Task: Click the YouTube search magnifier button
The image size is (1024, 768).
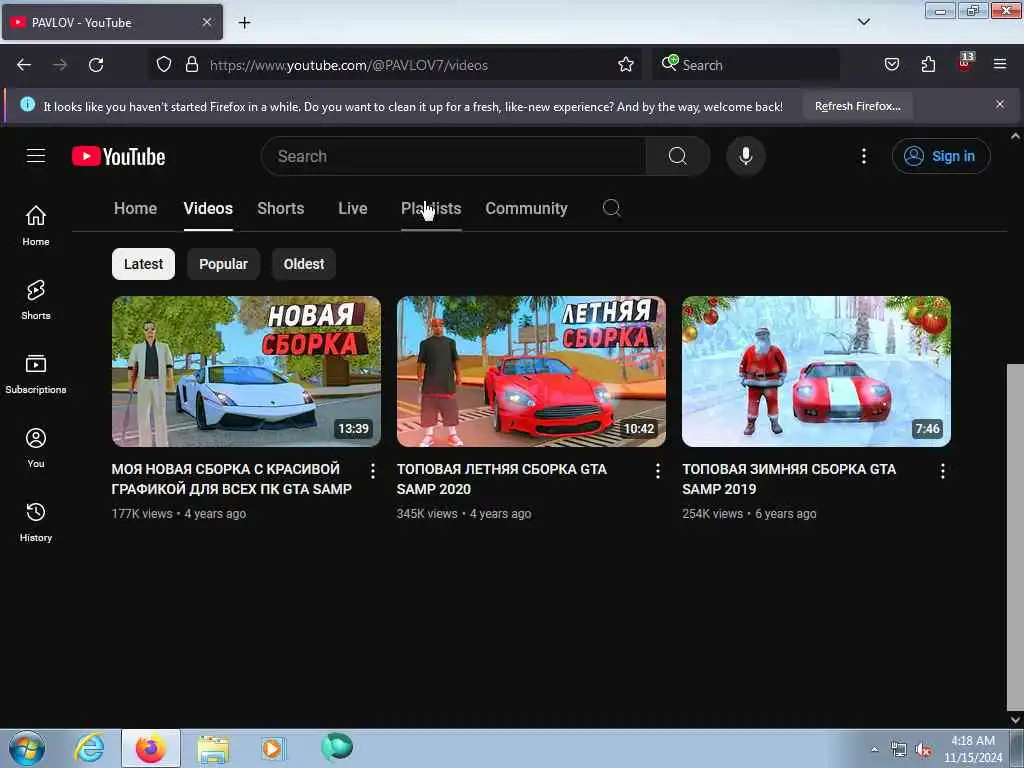Action: pyautogui.click(x=678, y=156)
